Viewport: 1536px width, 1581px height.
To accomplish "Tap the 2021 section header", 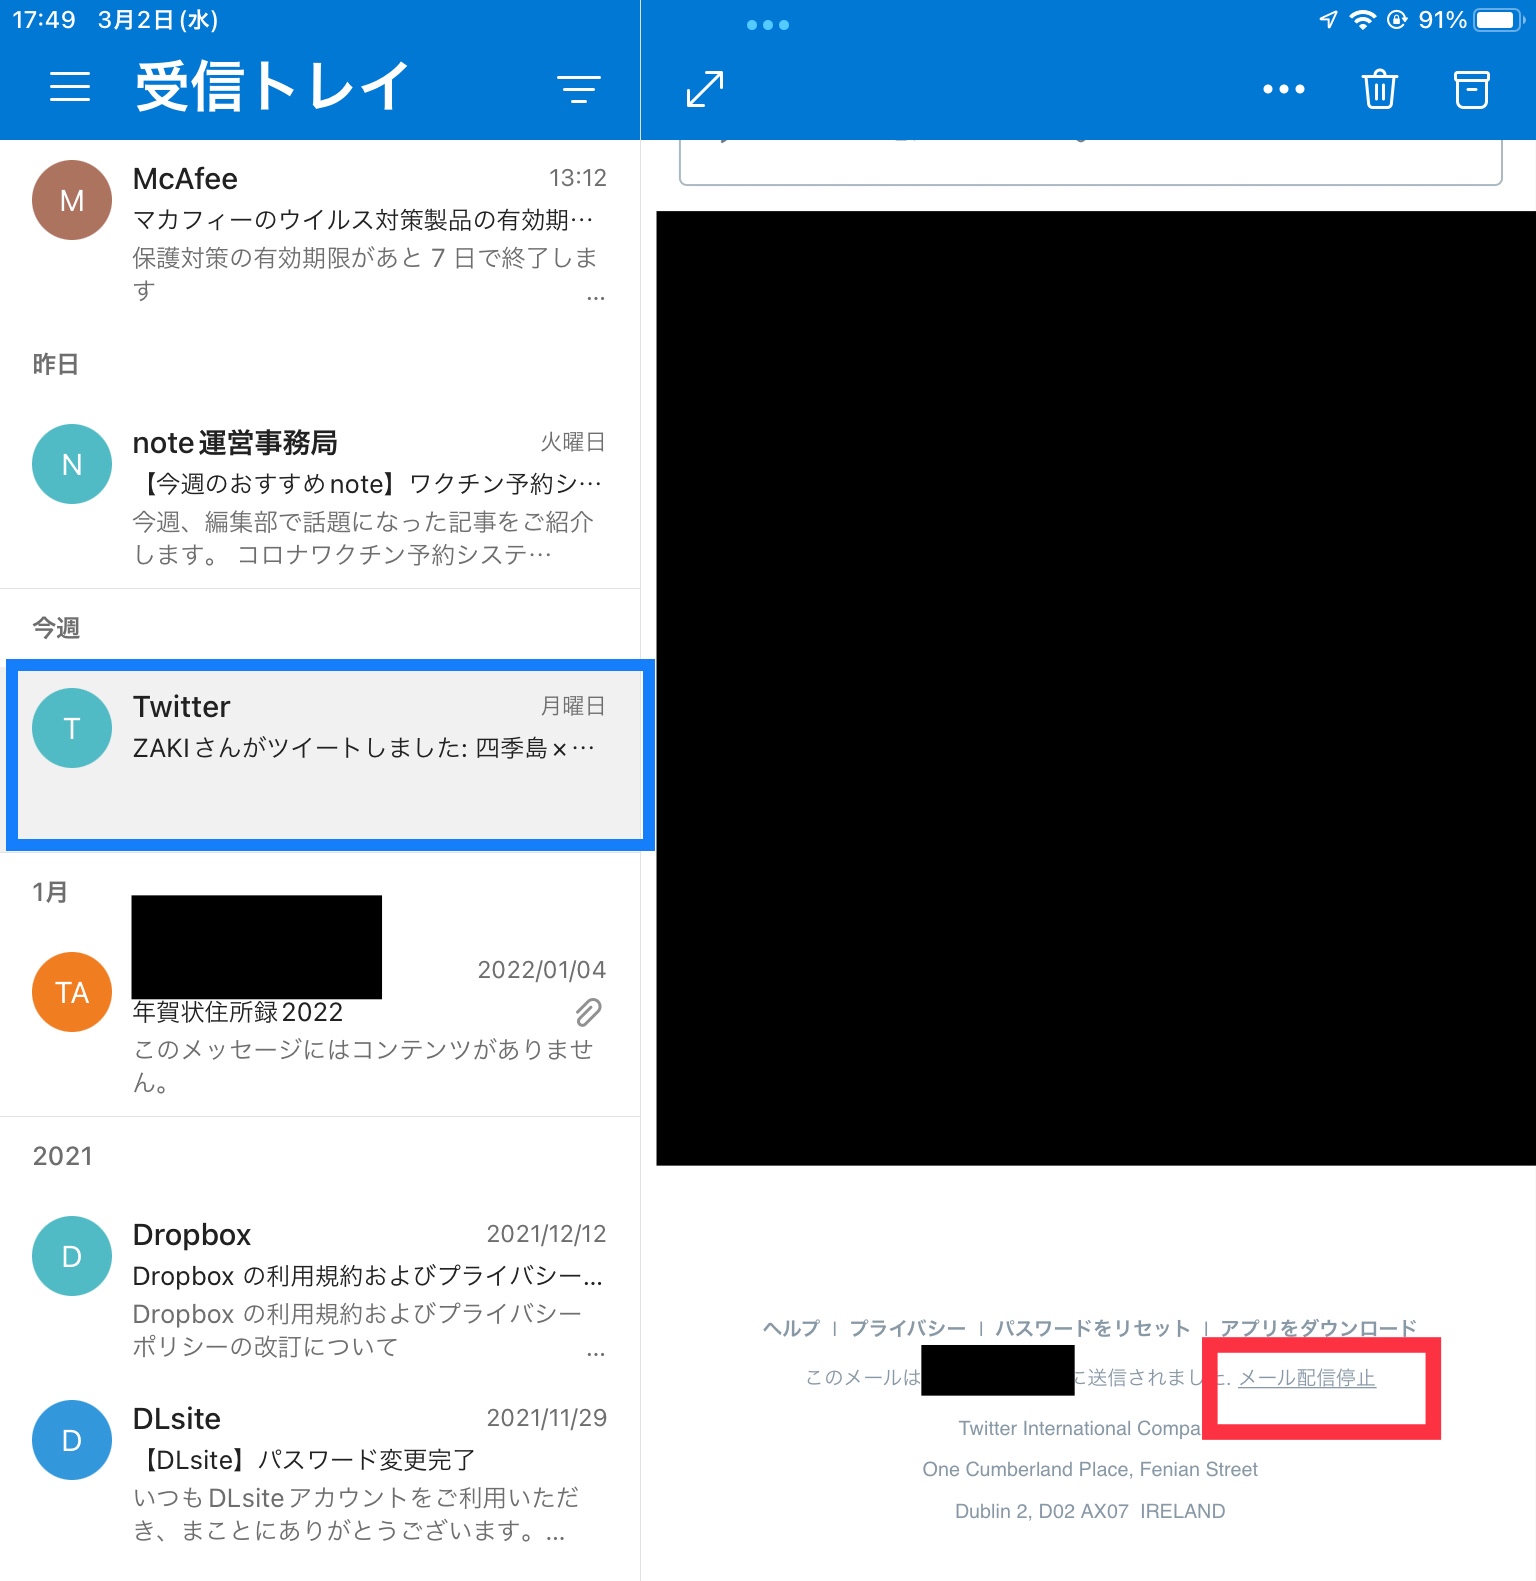I will click(x=62, y=1156).
